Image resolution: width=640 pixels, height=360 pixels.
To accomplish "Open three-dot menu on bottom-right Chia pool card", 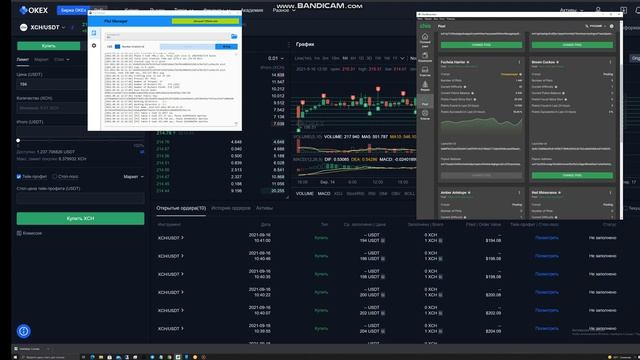I will point(610,192).
